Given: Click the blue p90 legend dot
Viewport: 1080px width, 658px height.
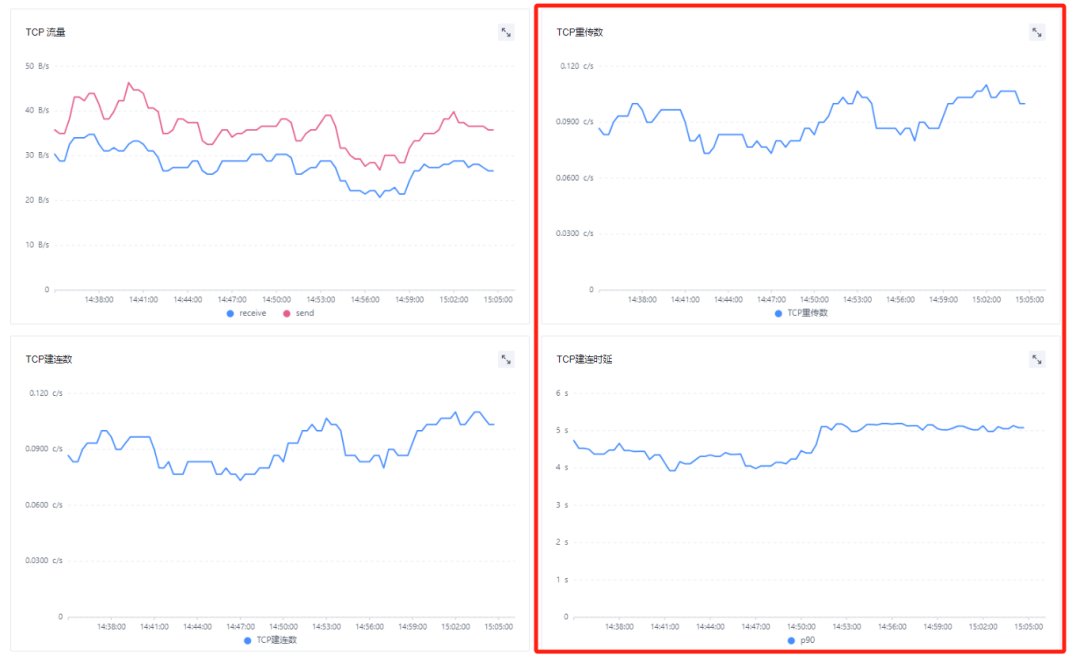Looking at the screenshot, I should click(791, 640).
